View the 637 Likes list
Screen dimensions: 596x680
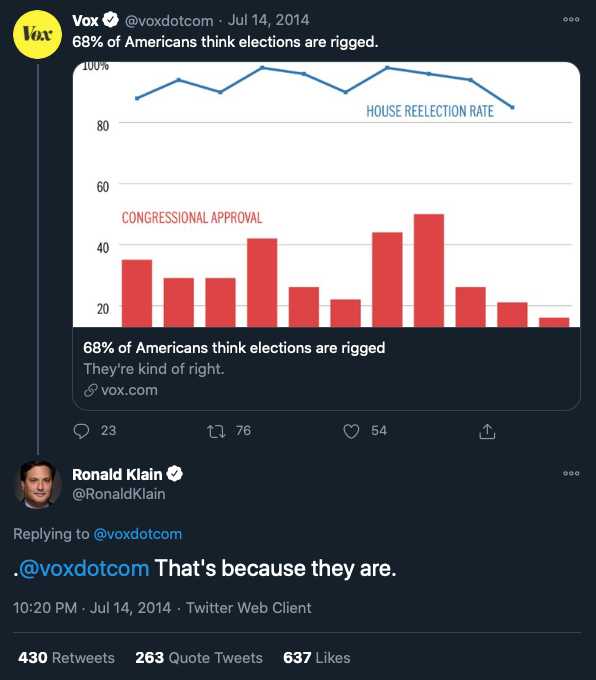(x=317, y=657)
